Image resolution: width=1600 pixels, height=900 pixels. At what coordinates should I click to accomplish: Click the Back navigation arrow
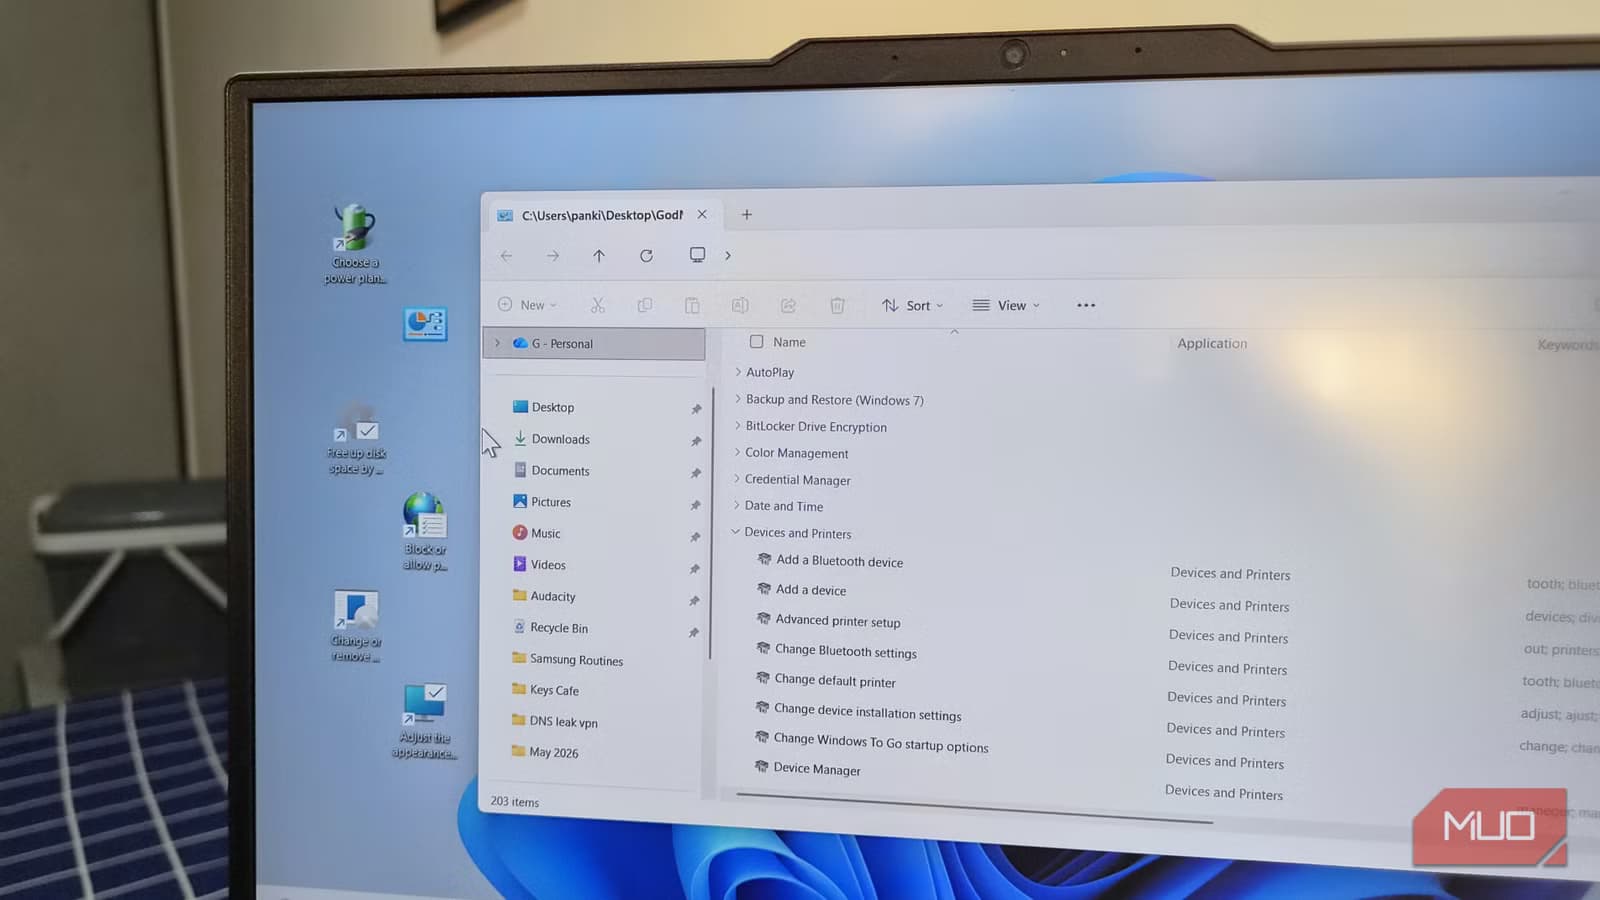(507, 256)
